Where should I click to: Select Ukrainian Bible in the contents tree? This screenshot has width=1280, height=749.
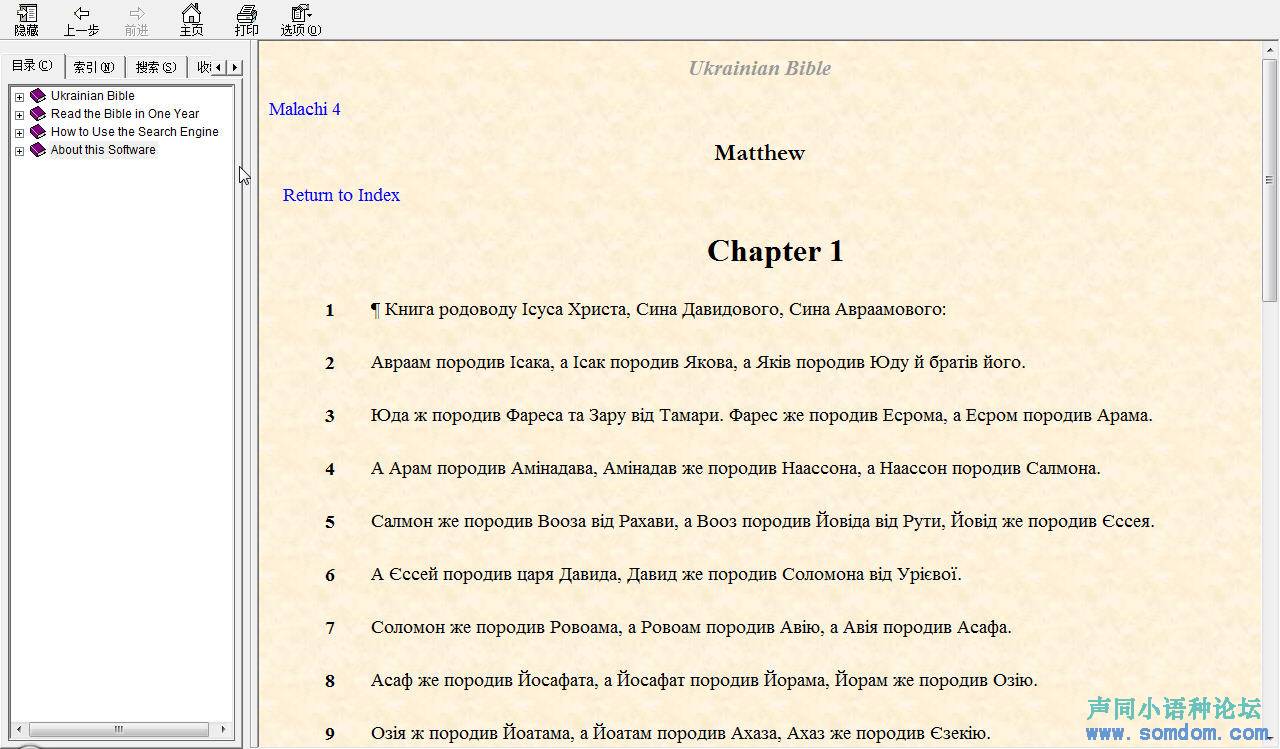[93, 96]
